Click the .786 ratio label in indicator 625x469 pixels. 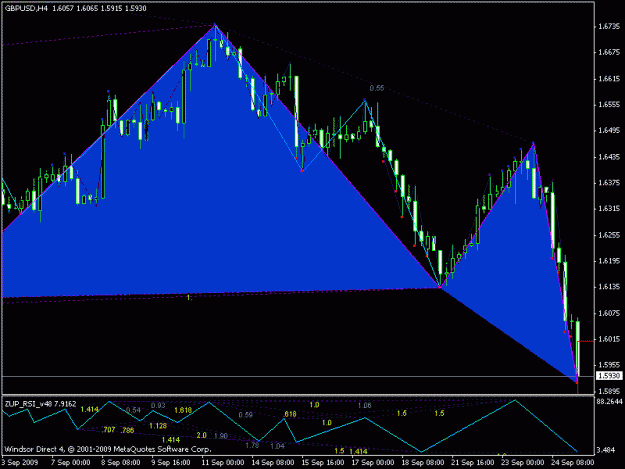point(127,430)
